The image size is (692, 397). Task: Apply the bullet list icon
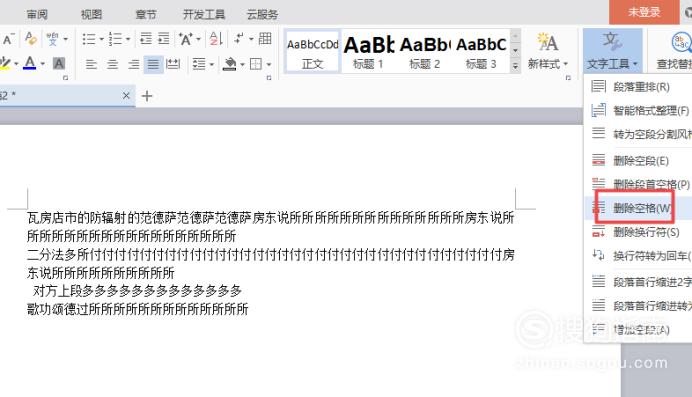pyautogui.click(x=89, y=39)
